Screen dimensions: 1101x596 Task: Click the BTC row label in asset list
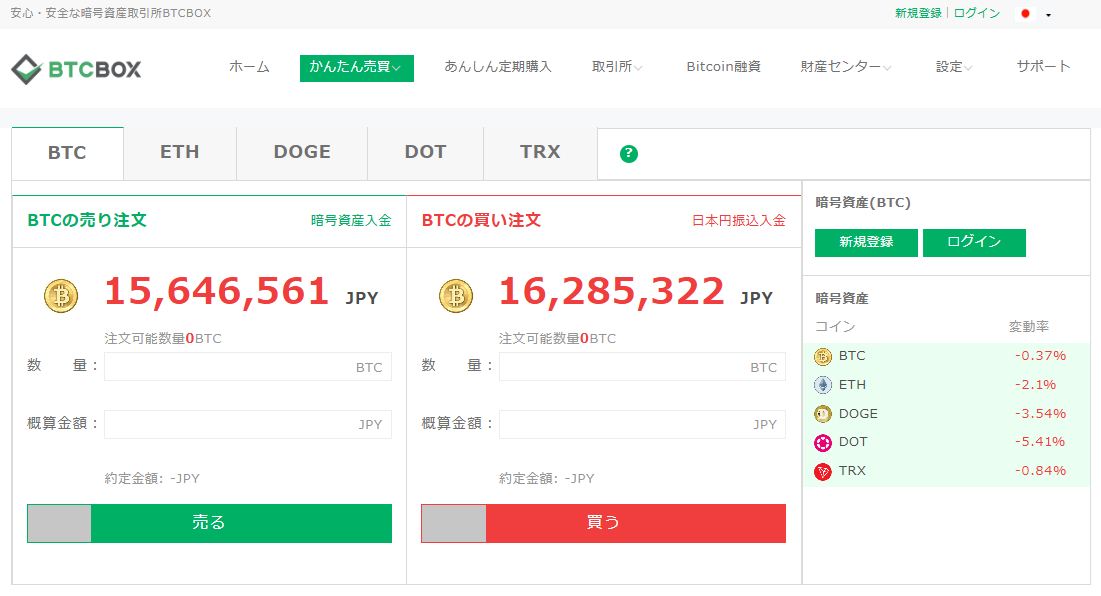852,356
